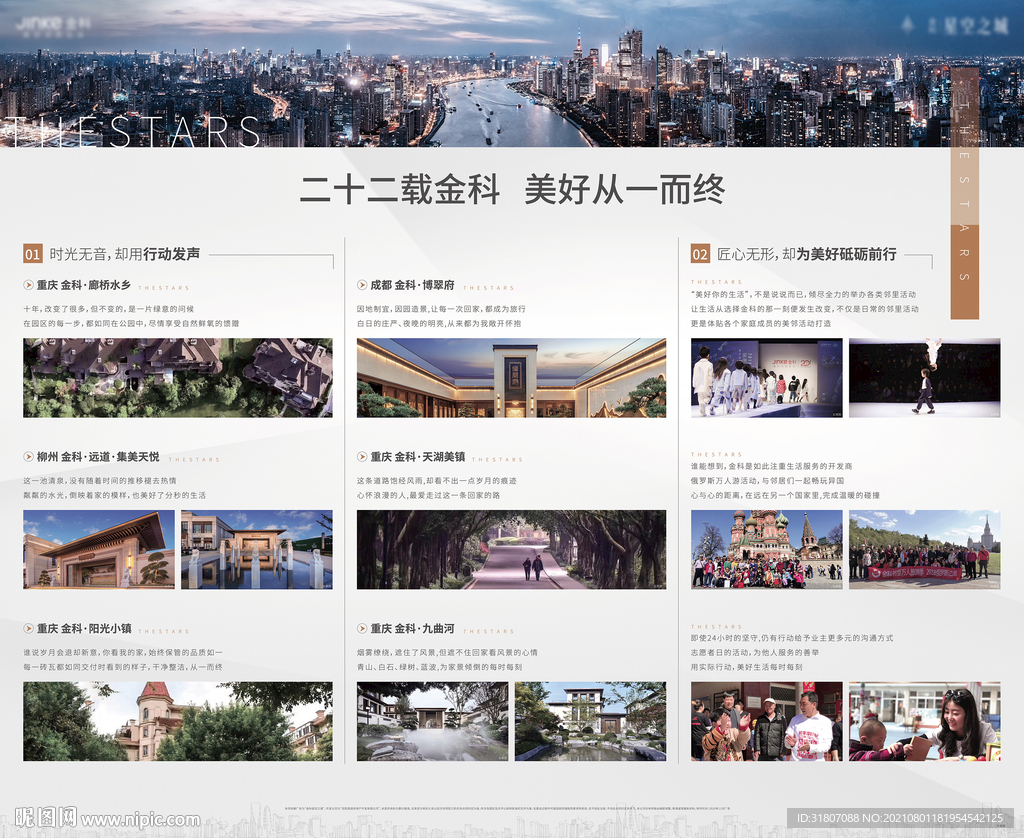Click the arrow bullet beside 重庆 金科·九曲河
This screenshot has width=1024, height=838.
(x=362, y=628)
